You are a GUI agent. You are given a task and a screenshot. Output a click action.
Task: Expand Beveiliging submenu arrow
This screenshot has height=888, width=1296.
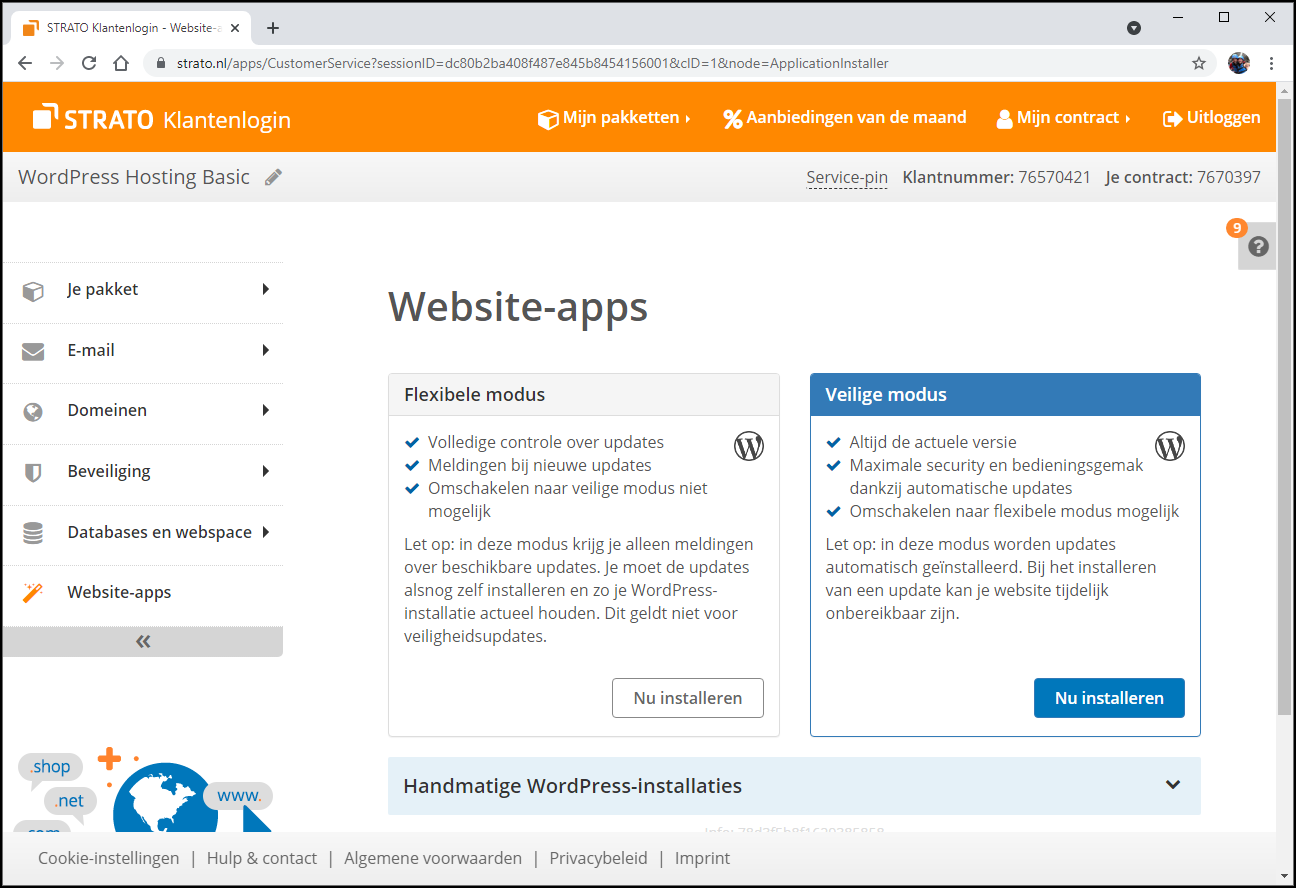pos(266,471)
